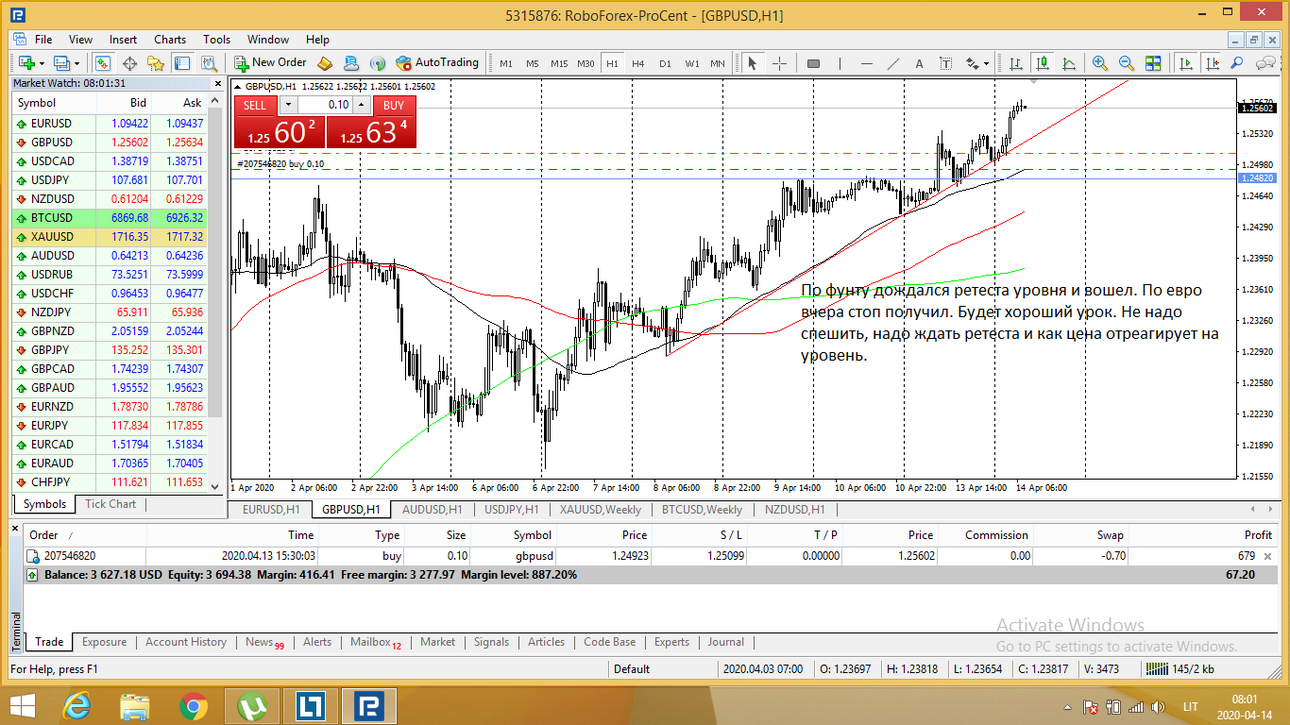The width and height of the screenshot is (1290, 725).
Task: Click the tile windows icon
Action: [x=1153, y=63]
